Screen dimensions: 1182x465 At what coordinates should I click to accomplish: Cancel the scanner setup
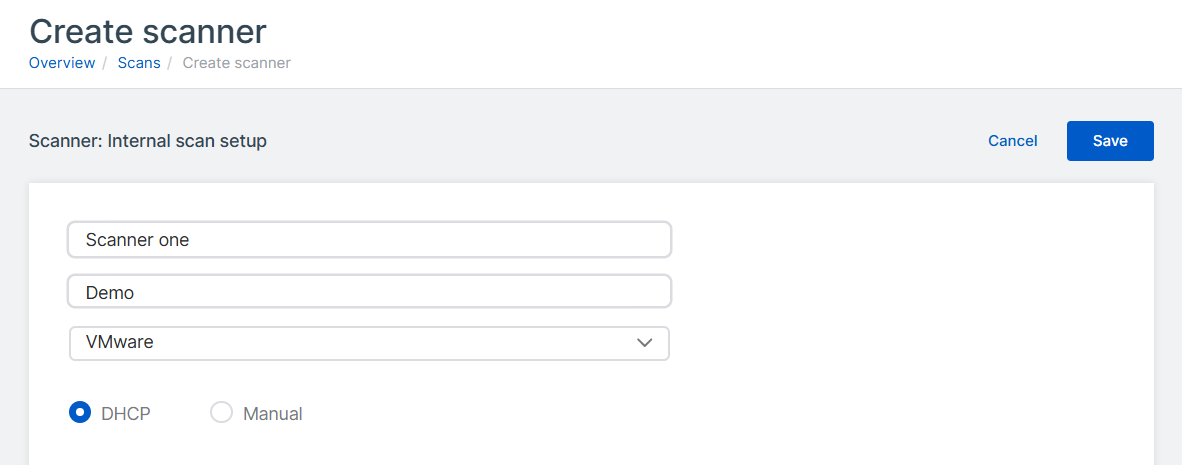pos(1012,141)
